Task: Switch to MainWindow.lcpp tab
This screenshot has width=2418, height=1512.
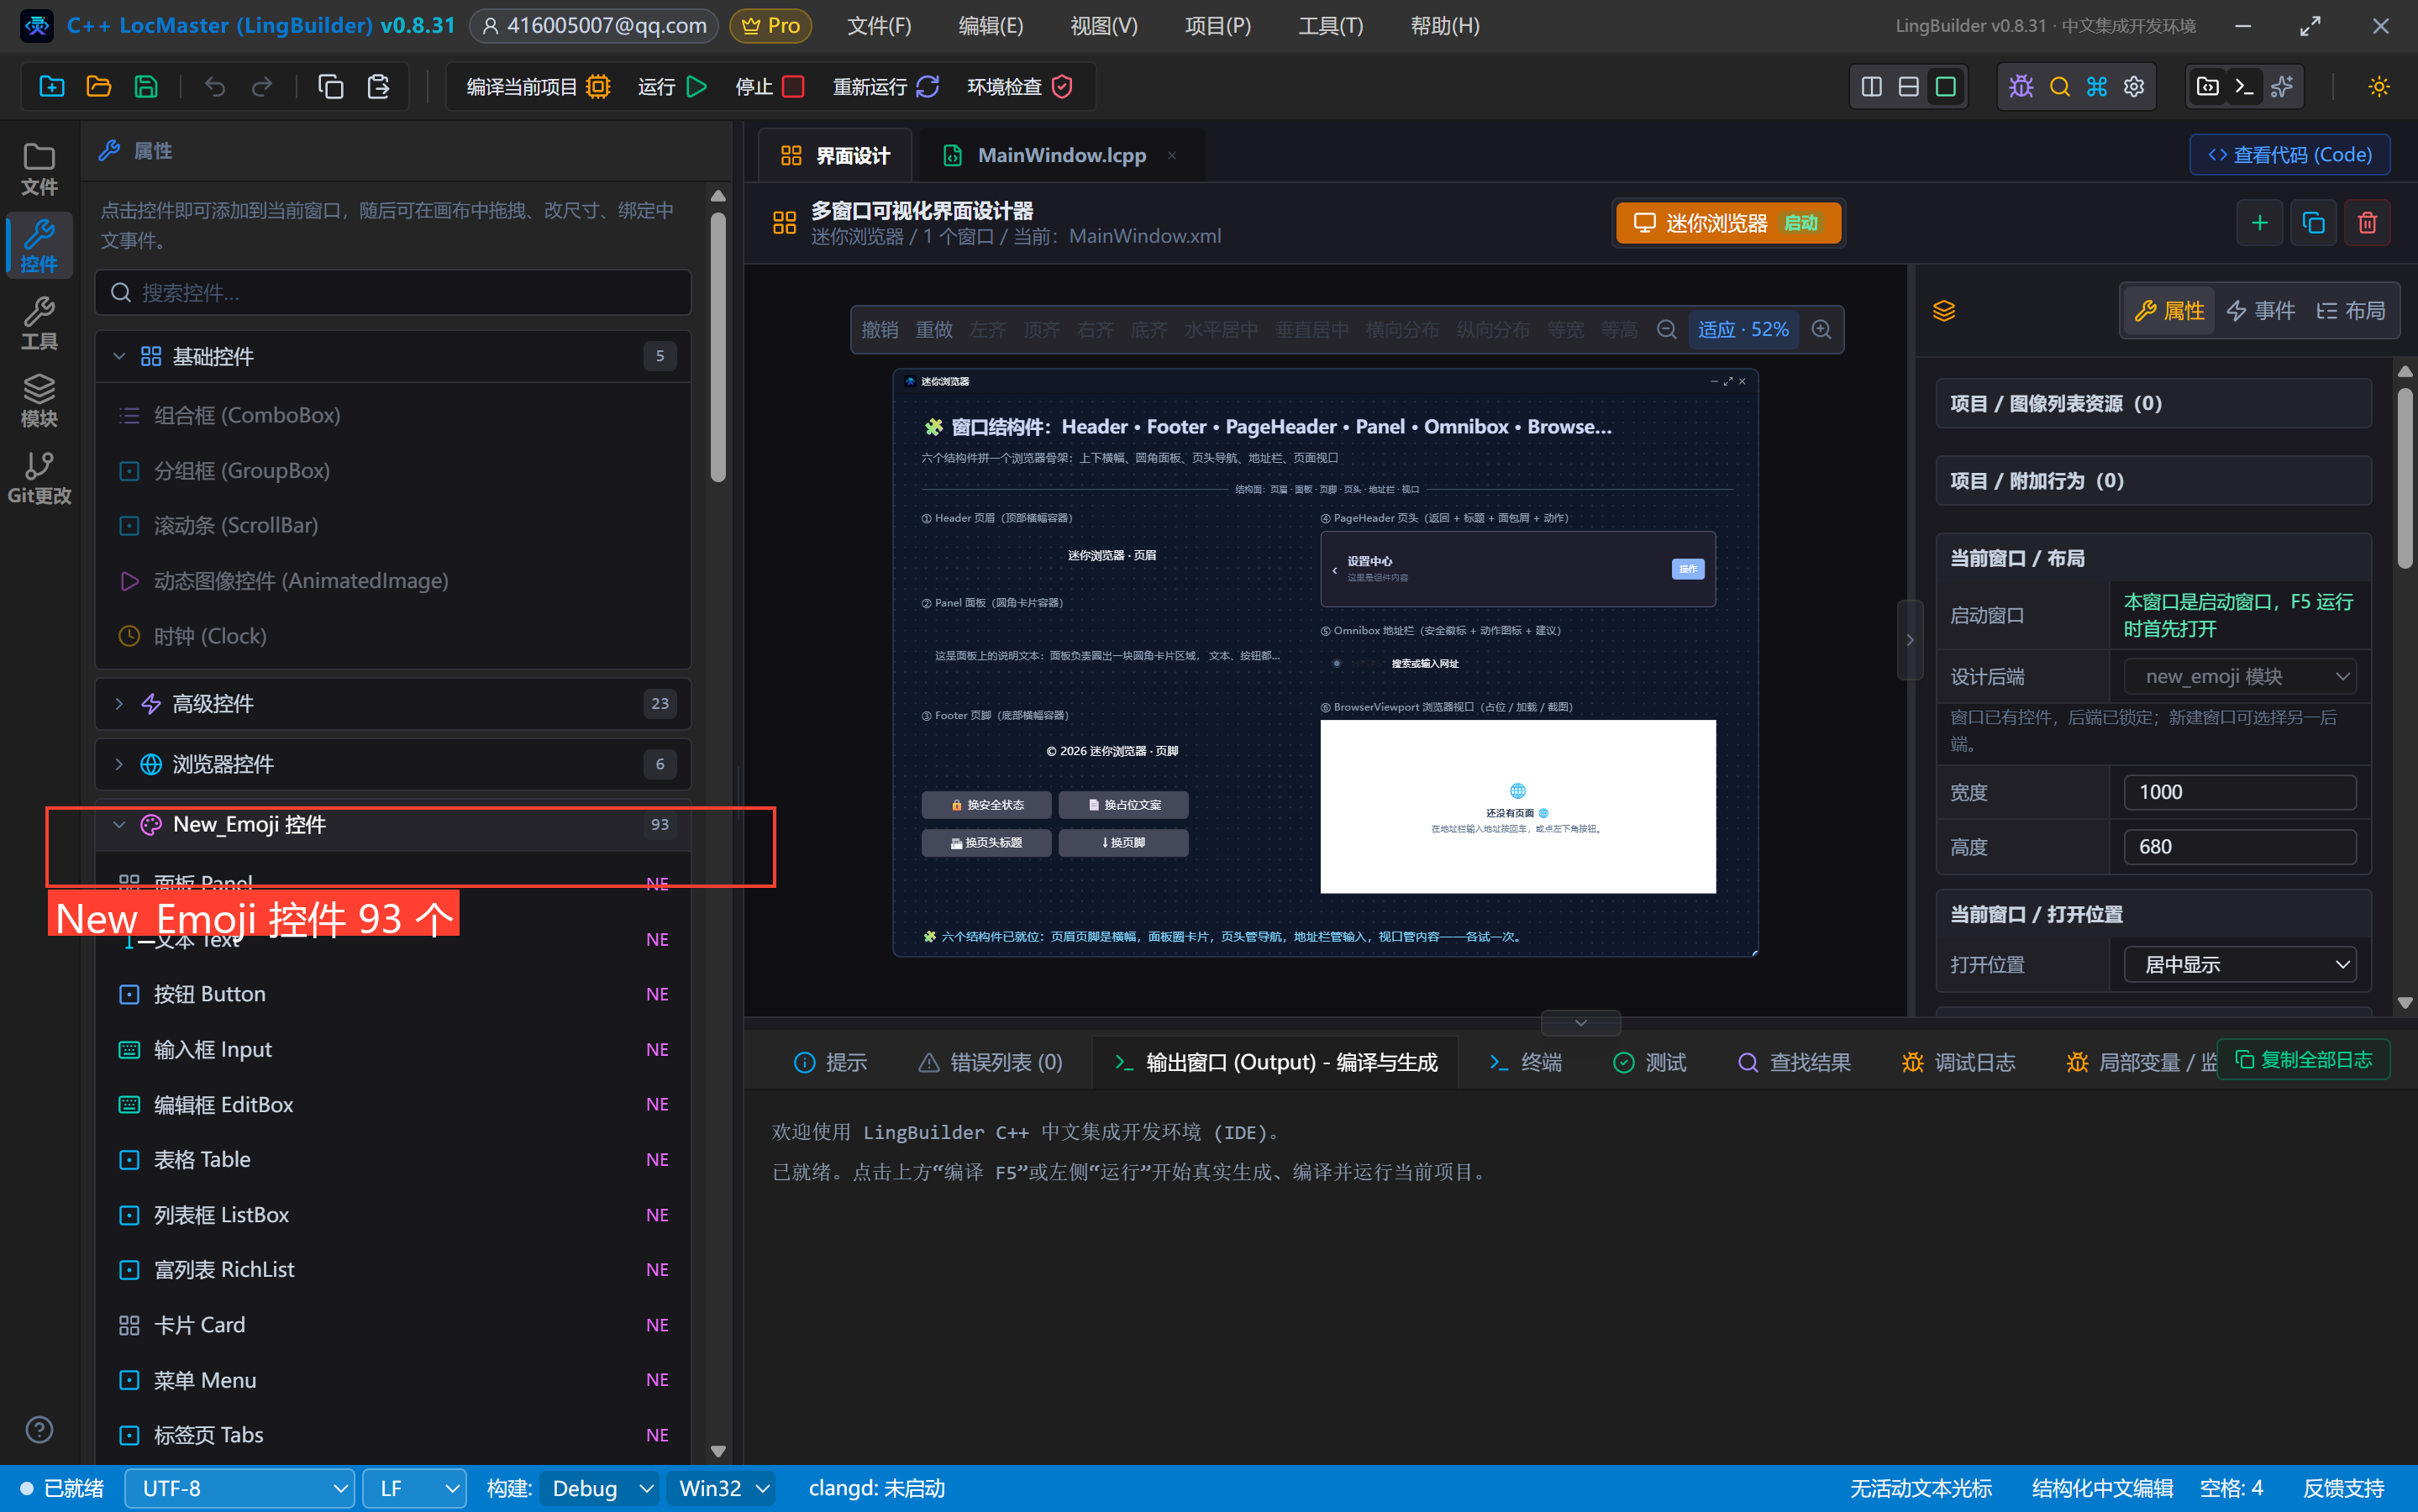Action: (1060, 155)
